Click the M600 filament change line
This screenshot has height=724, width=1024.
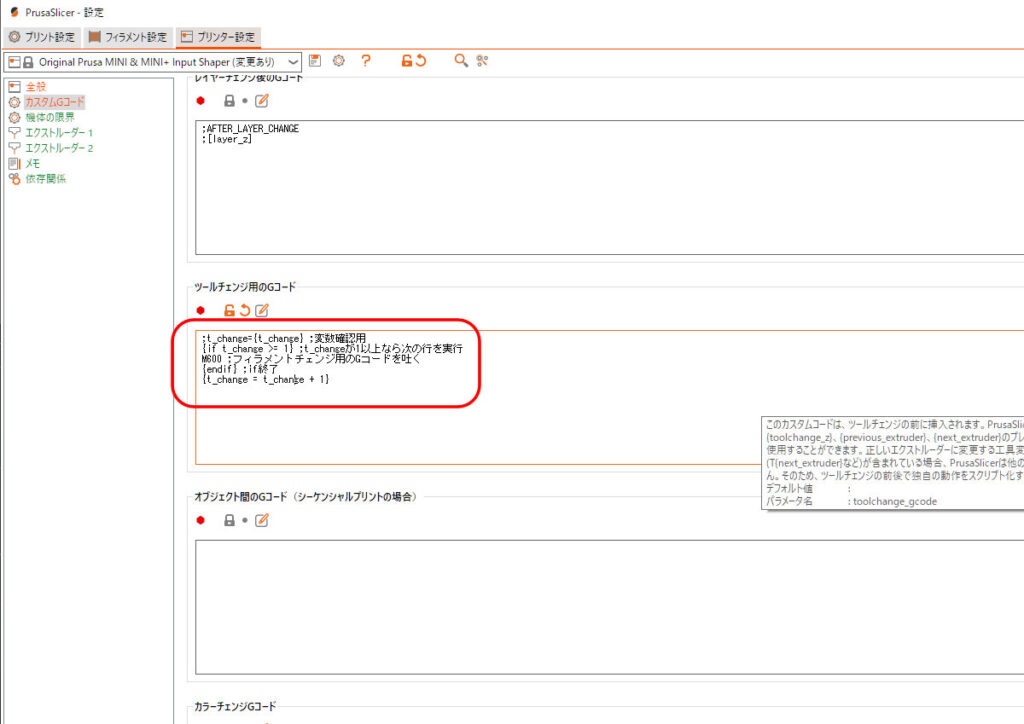311,359
